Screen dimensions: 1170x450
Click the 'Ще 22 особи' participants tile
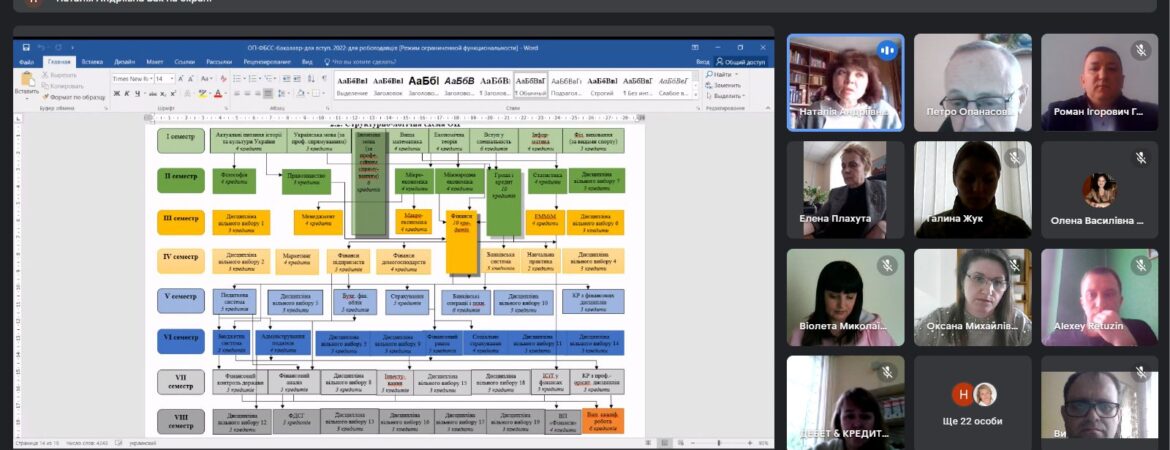point(972,403)
